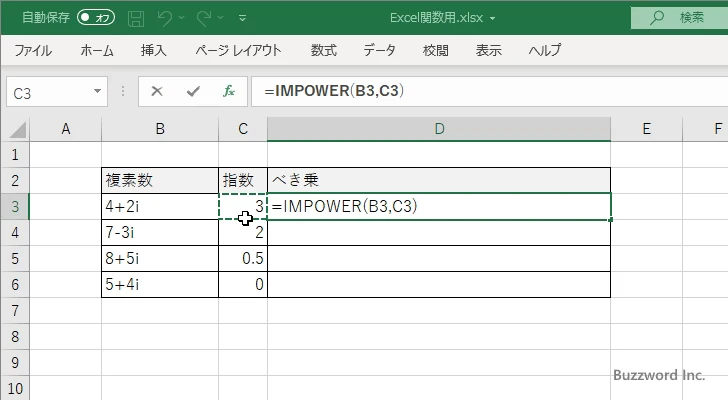The height and width of the screenshot is (400, 728).
Task: Click cell containing 8+5i
Action: [x=160, y=258]
